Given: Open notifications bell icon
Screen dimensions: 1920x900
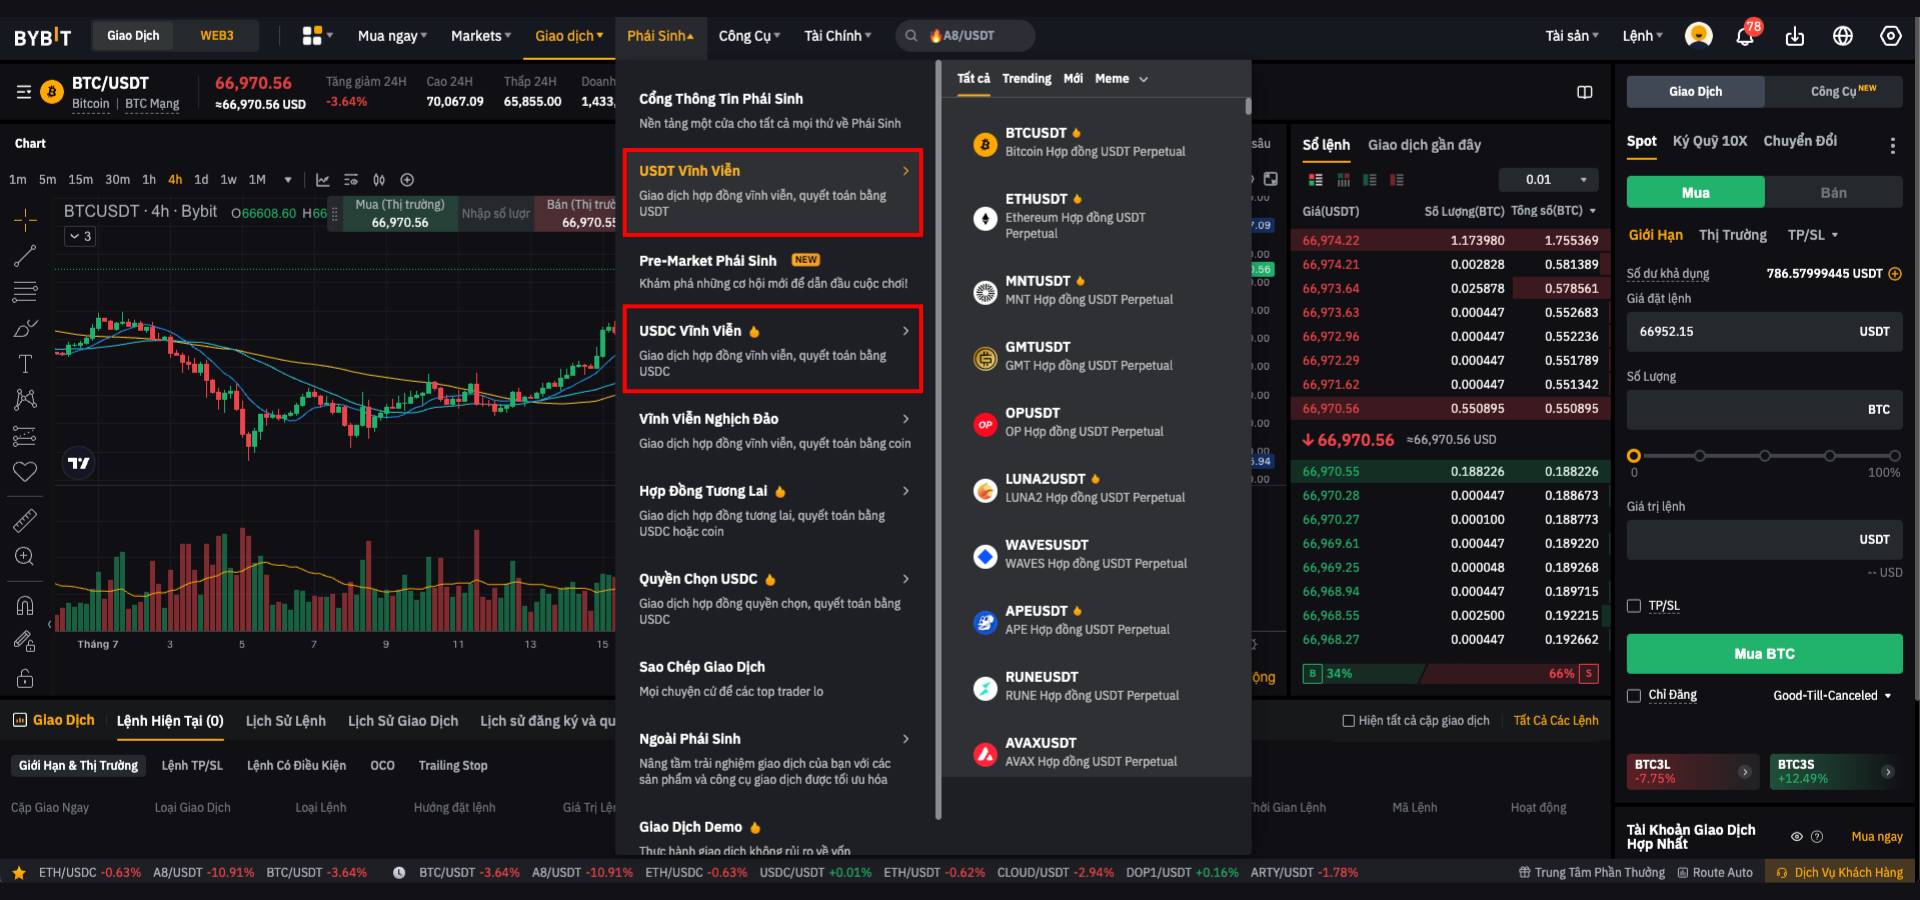Looking at the screenshot, I should coord(1744,36).
